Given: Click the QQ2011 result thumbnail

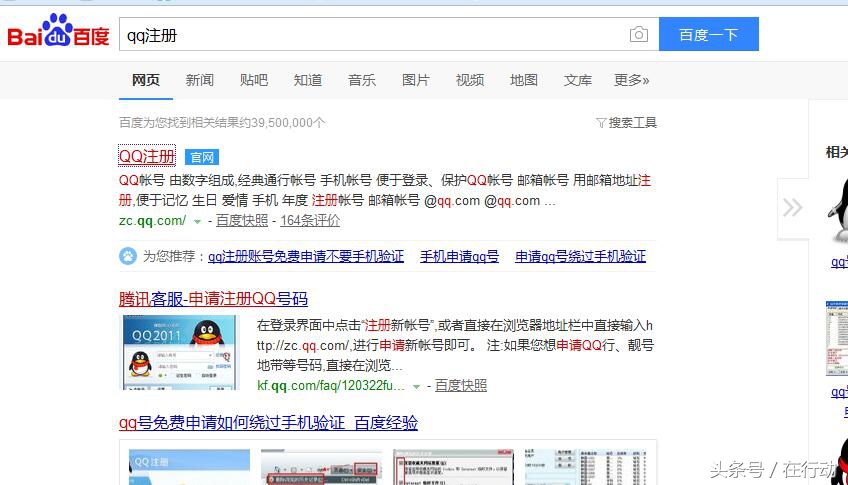Looking at the screenshot, I should (179, 352).
